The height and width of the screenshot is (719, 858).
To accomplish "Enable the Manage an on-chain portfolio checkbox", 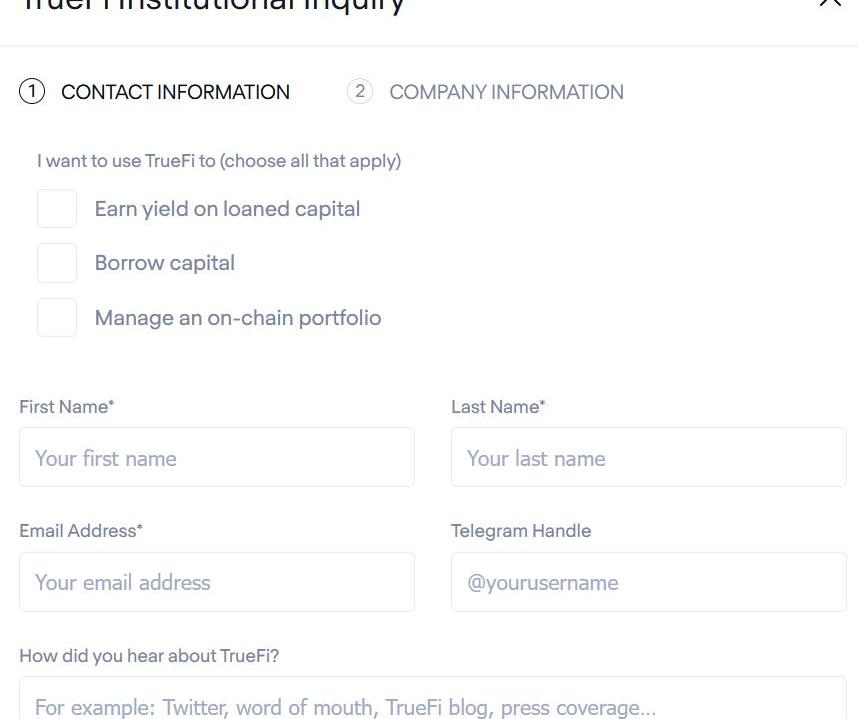I will coord(57,317).
